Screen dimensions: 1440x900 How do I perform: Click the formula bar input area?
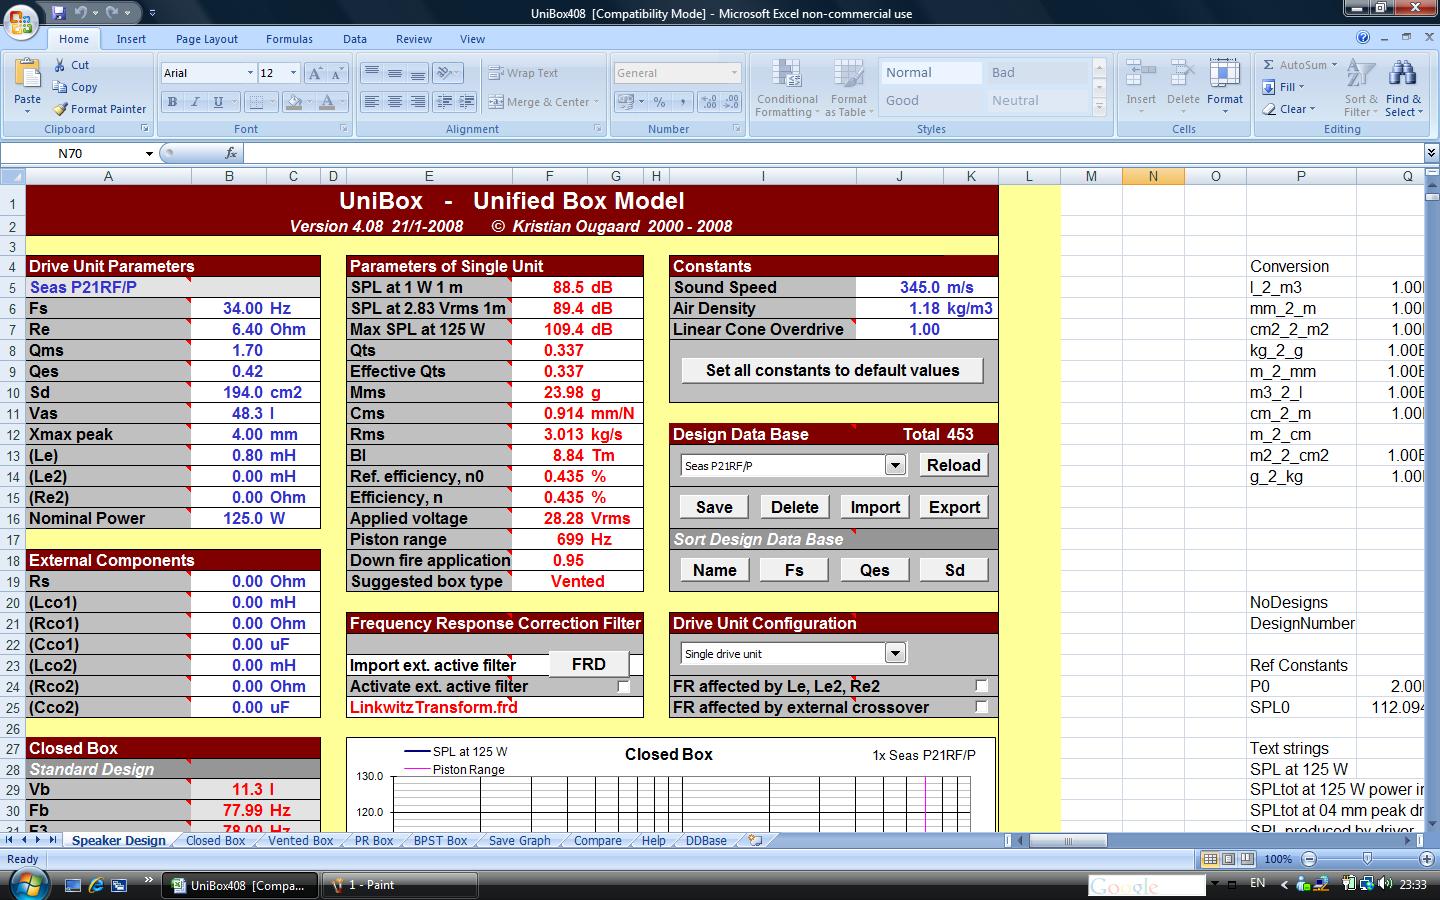[x=835, y=153]
